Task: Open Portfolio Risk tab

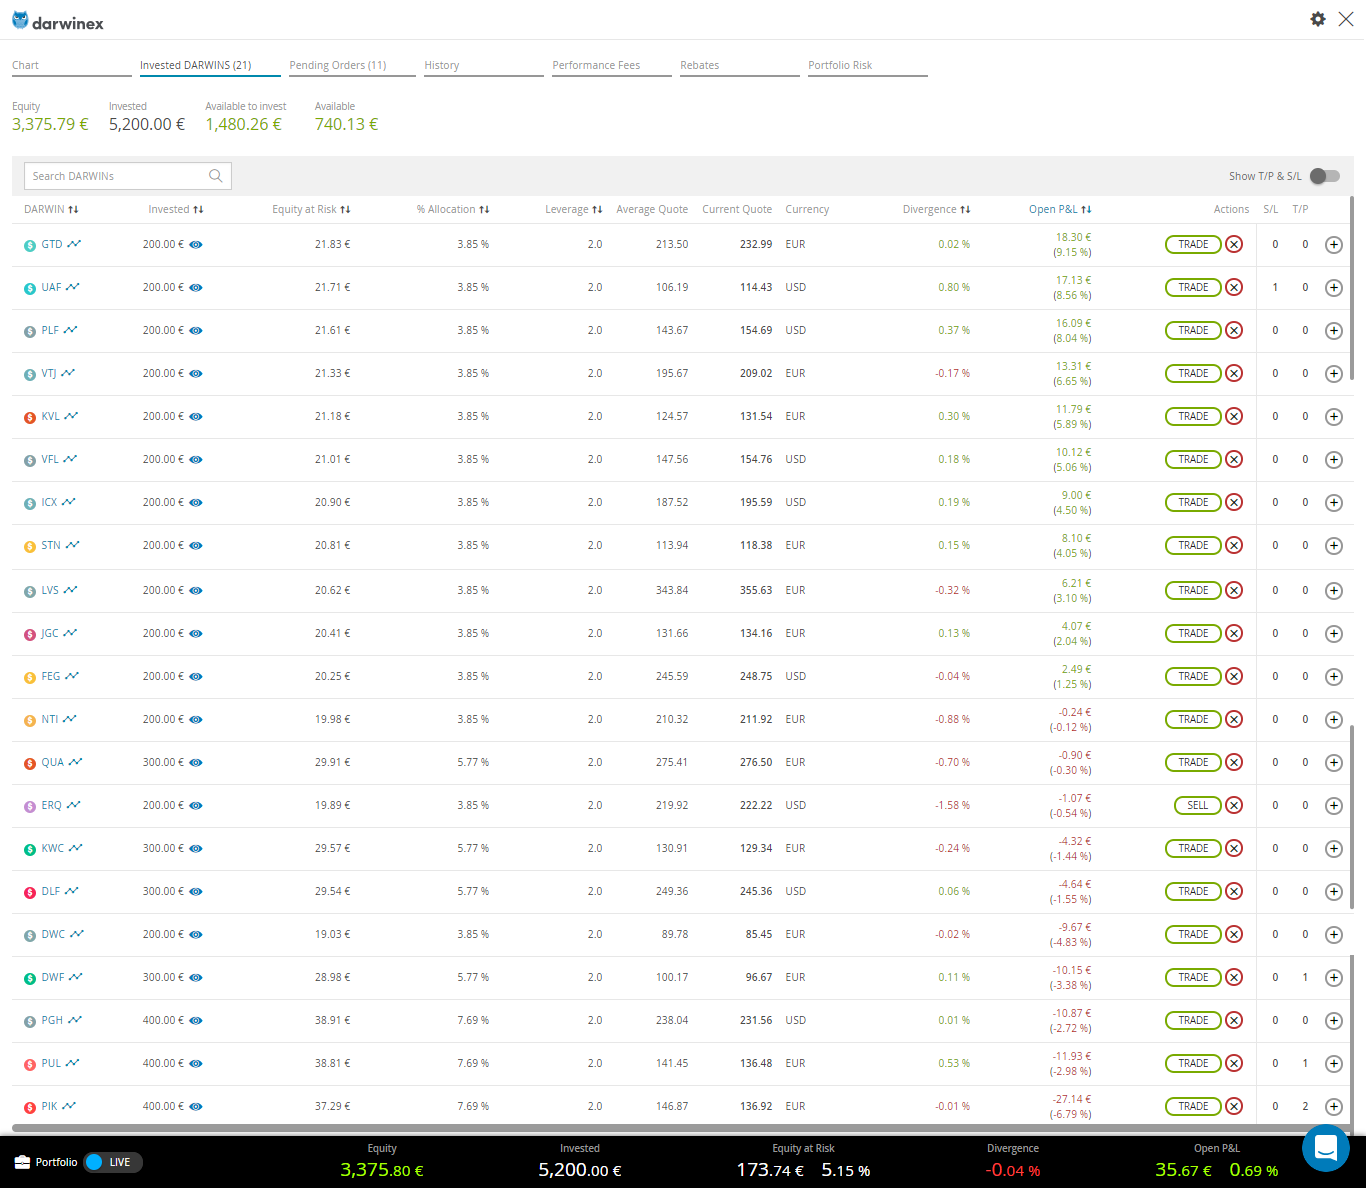Action: (868, 66)
